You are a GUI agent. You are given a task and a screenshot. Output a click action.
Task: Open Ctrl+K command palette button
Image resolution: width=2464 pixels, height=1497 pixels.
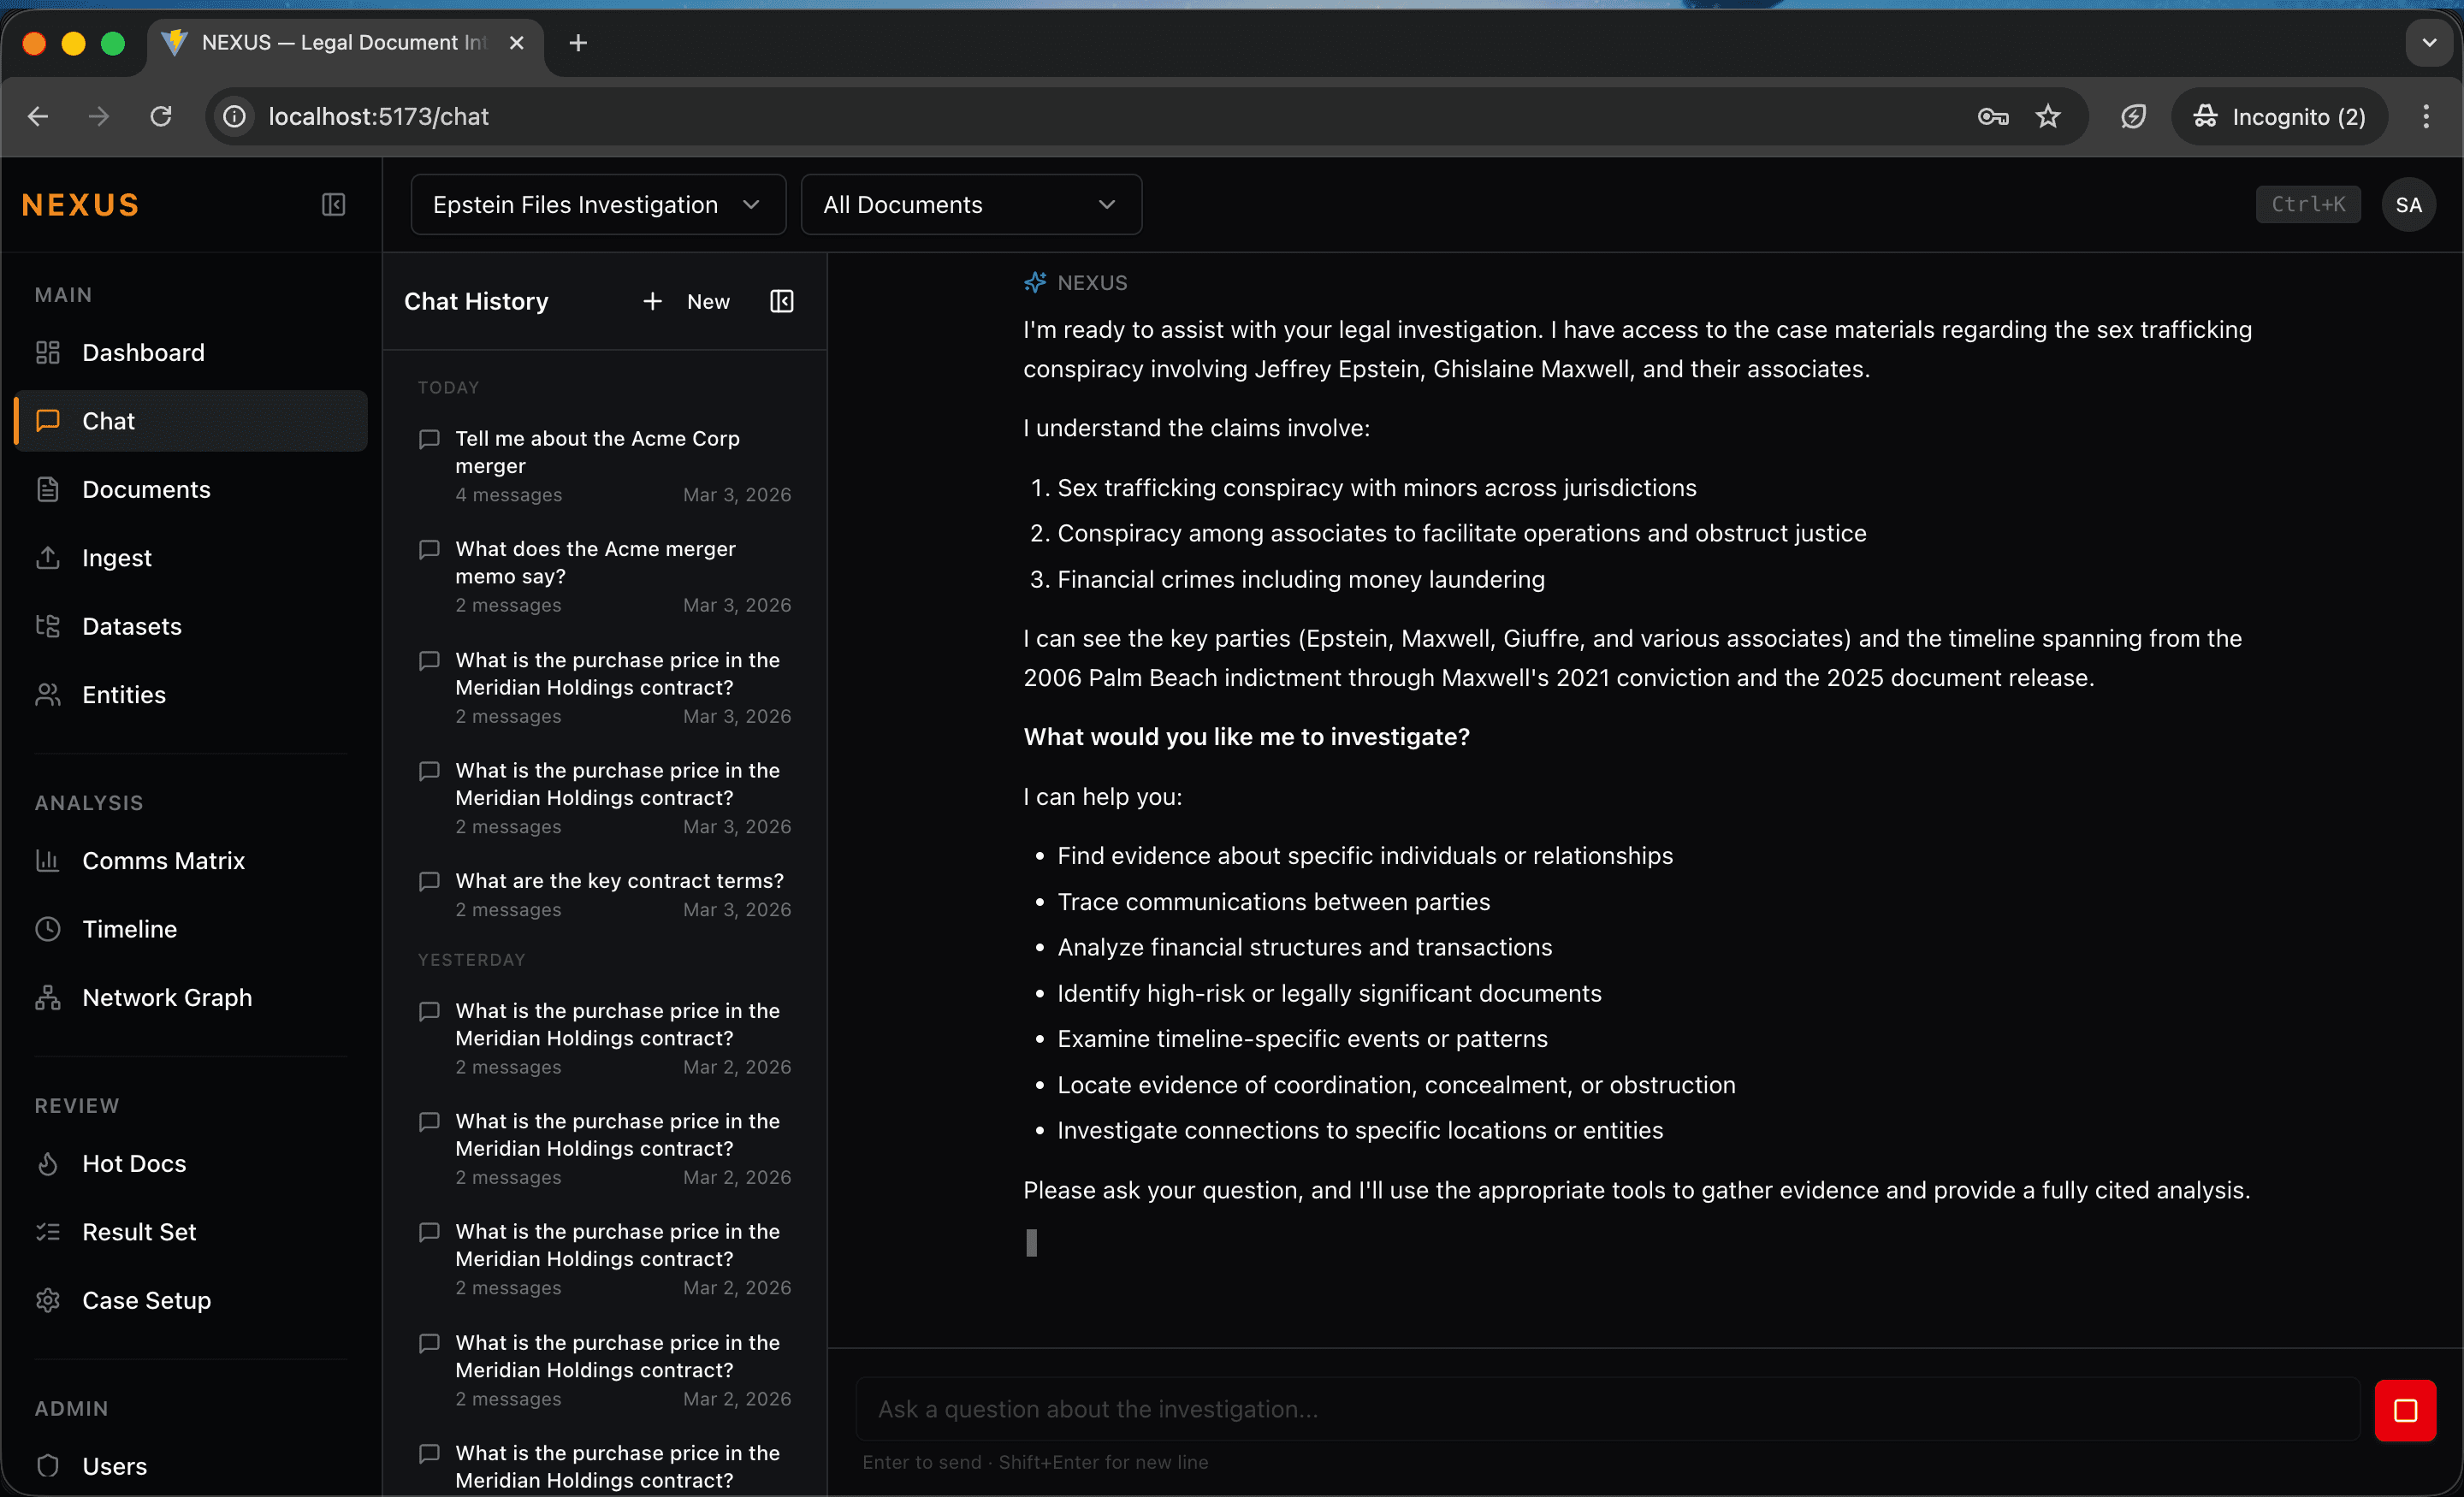coord(2307,205)
